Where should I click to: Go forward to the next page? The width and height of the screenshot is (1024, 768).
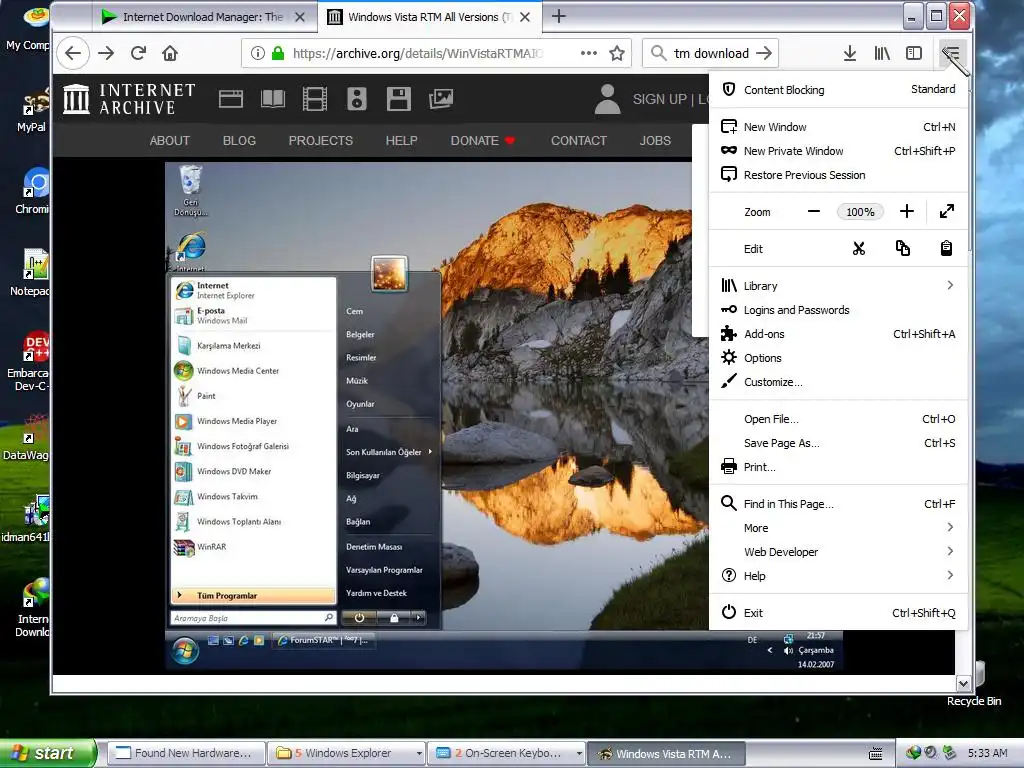tap(106, 53)
